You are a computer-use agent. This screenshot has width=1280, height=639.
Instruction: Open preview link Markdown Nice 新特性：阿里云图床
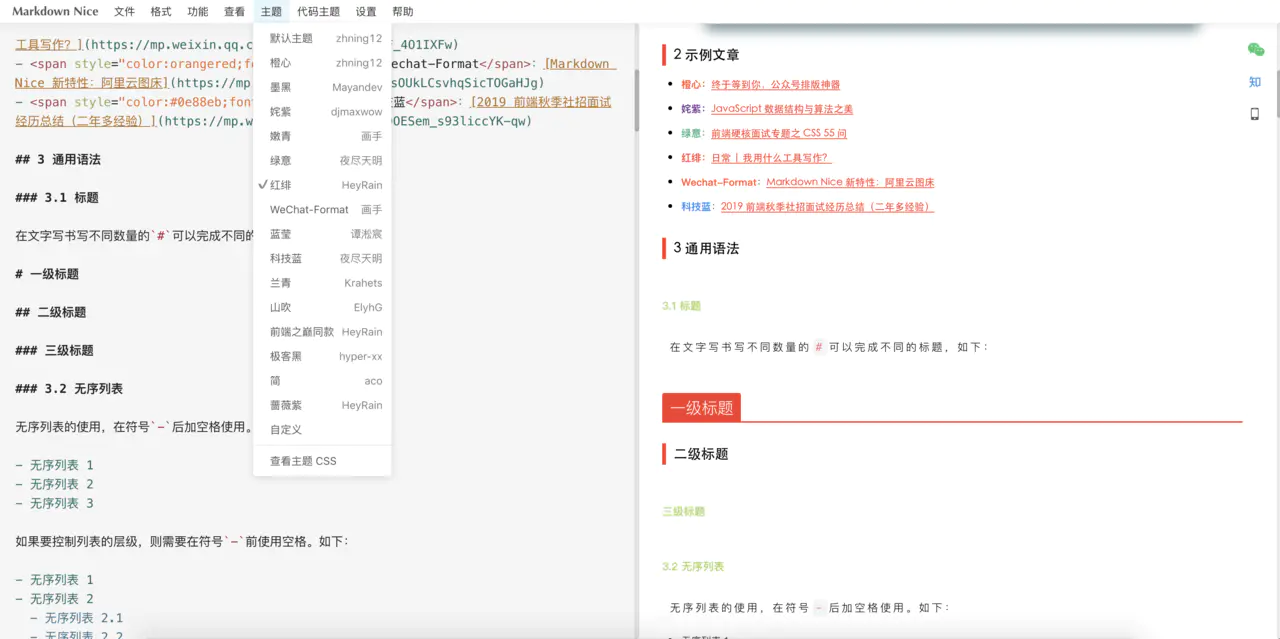pyautogui.click(x=850, y=182)
